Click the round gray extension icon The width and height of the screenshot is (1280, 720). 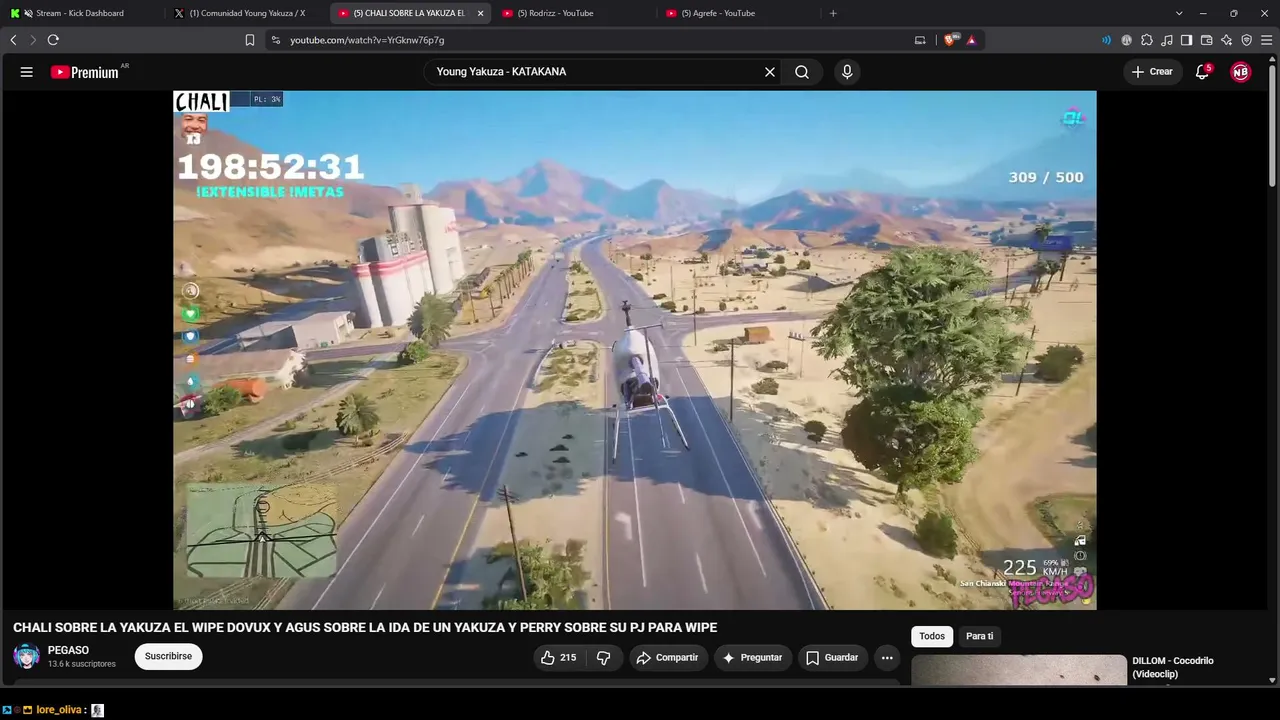(1127, 40)
